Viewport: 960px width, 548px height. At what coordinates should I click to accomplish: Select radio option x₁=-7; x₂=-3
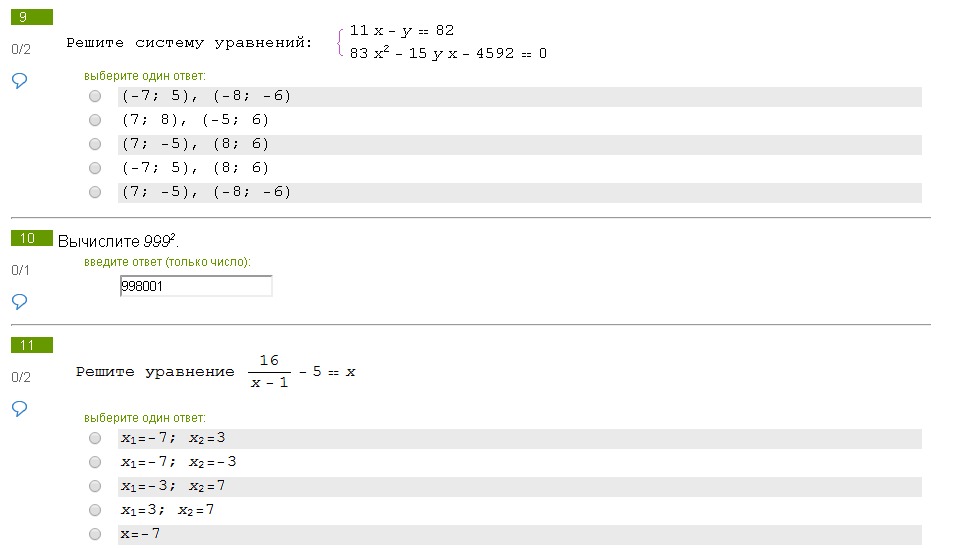95,462
